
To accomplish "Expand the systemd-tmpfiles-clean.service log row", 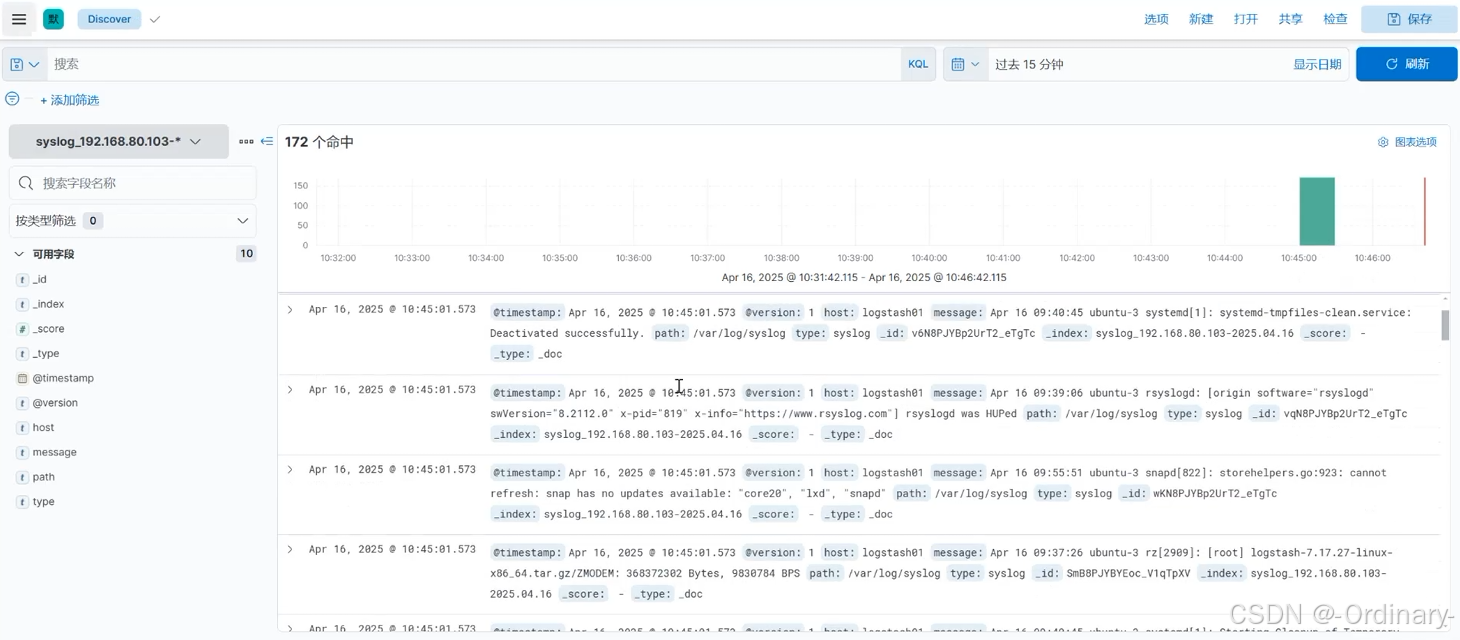I will (x=290, y=310).
